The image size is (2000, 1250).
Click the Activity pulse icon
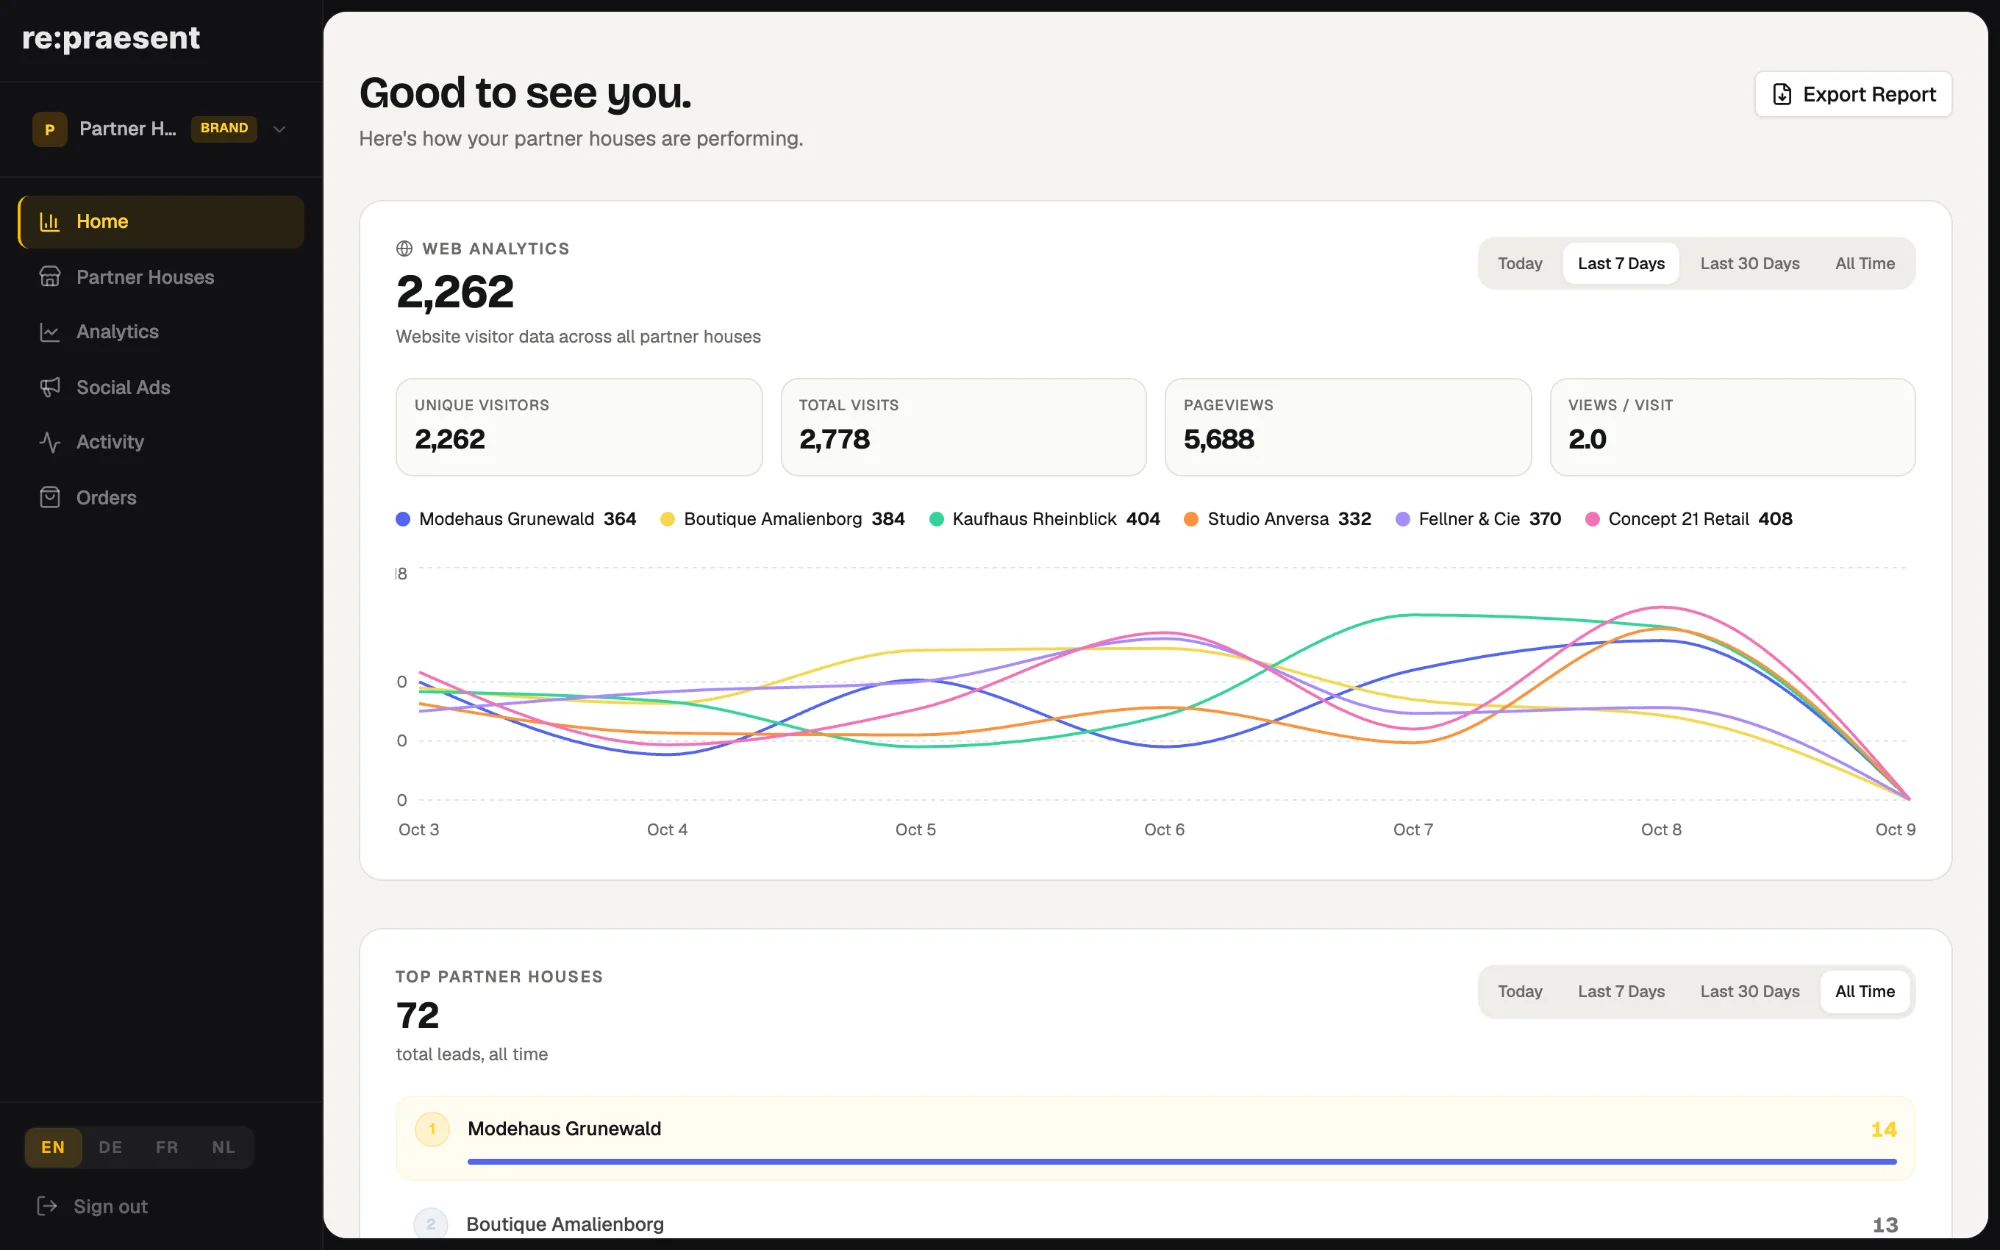coord(50,442)
